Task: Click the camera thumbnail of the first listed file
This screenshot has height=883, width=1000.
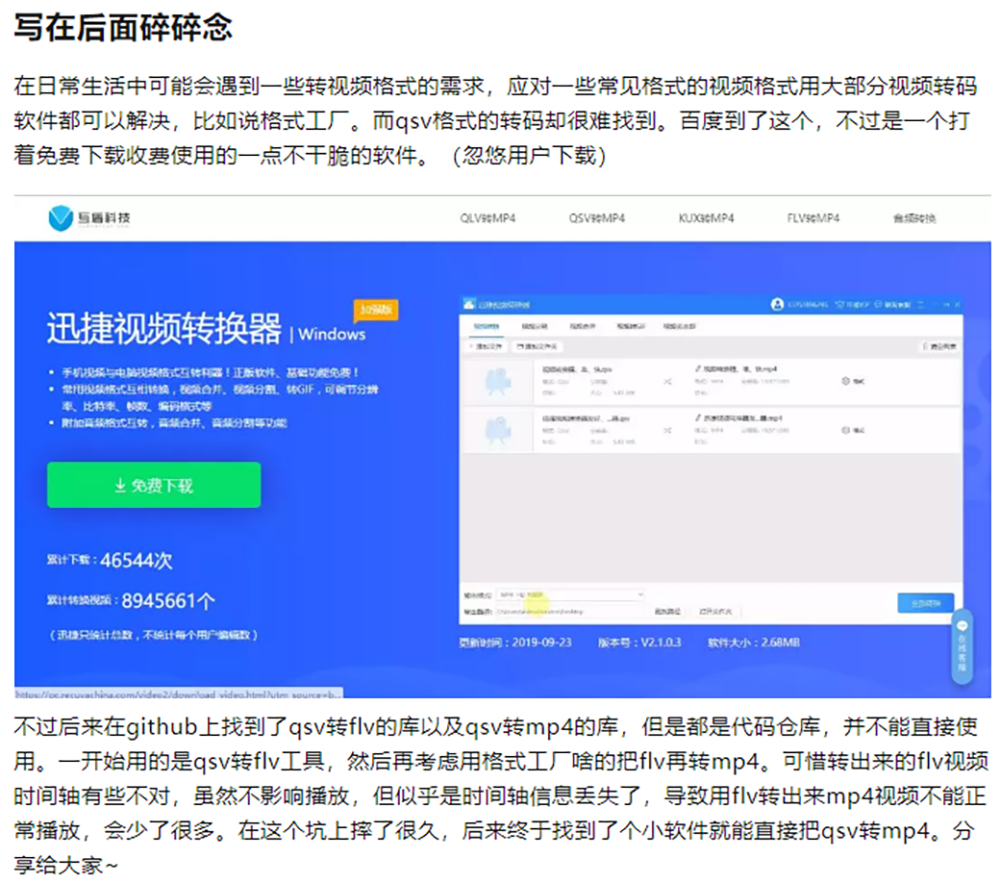Action: 498,381
